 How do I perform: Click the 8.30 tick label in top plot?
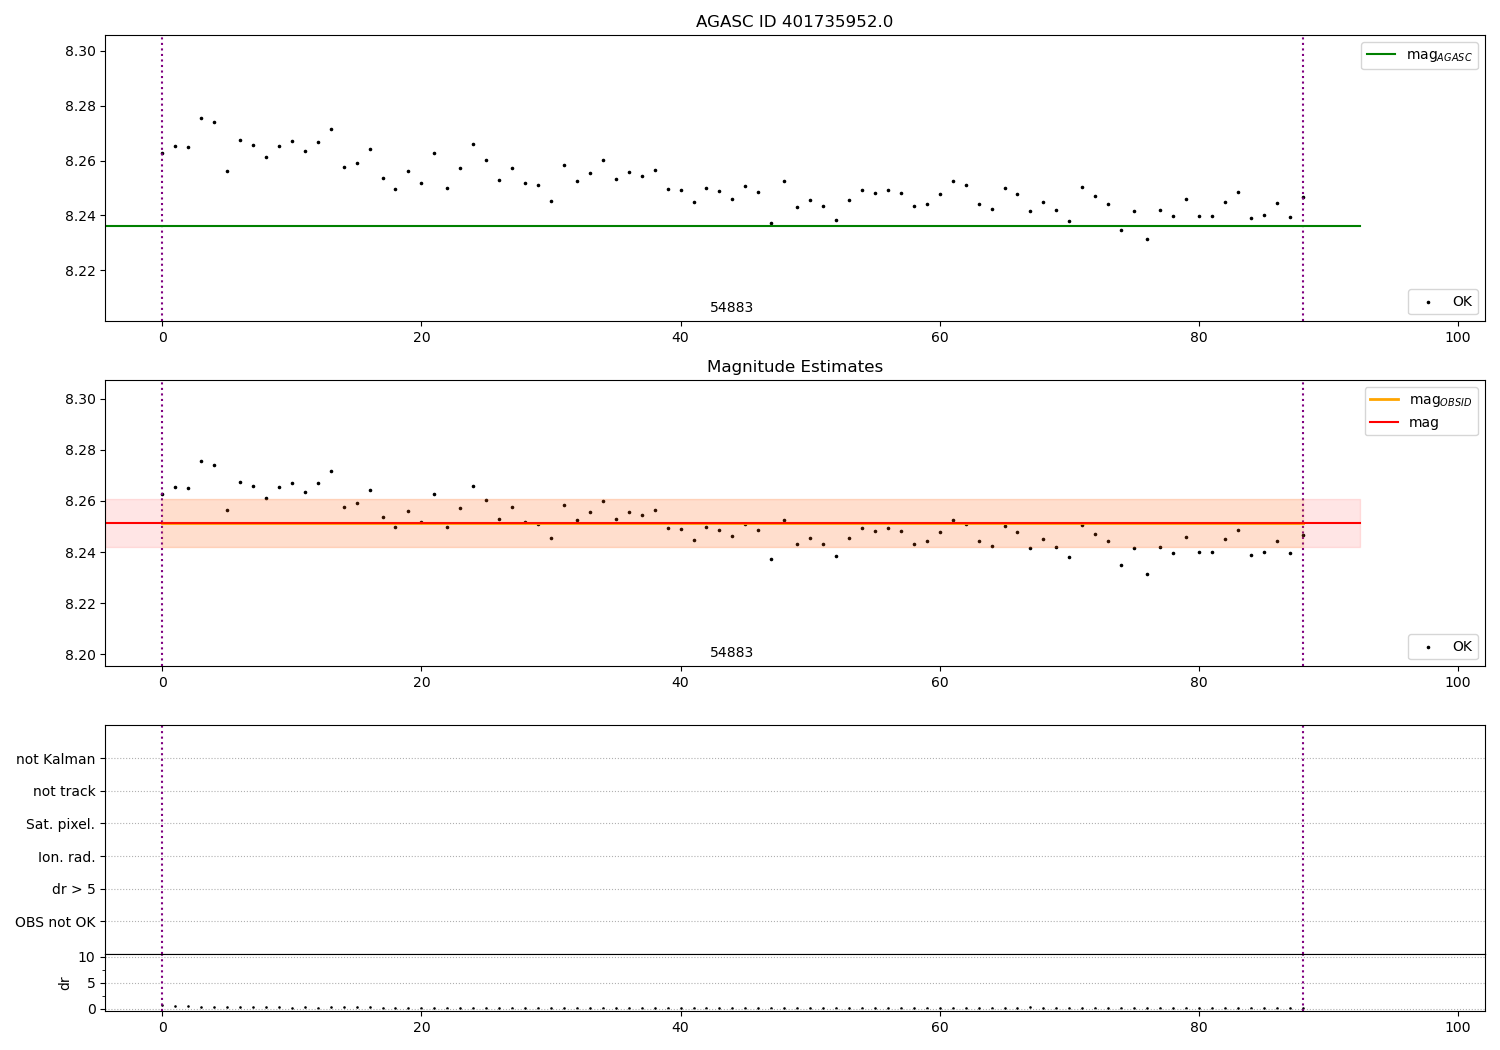(79, 51)
